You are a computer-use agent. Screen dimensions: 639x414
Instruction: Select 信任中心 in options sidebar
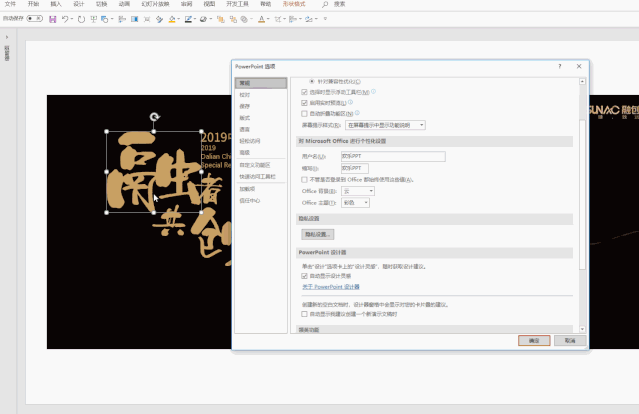point(250,200)
